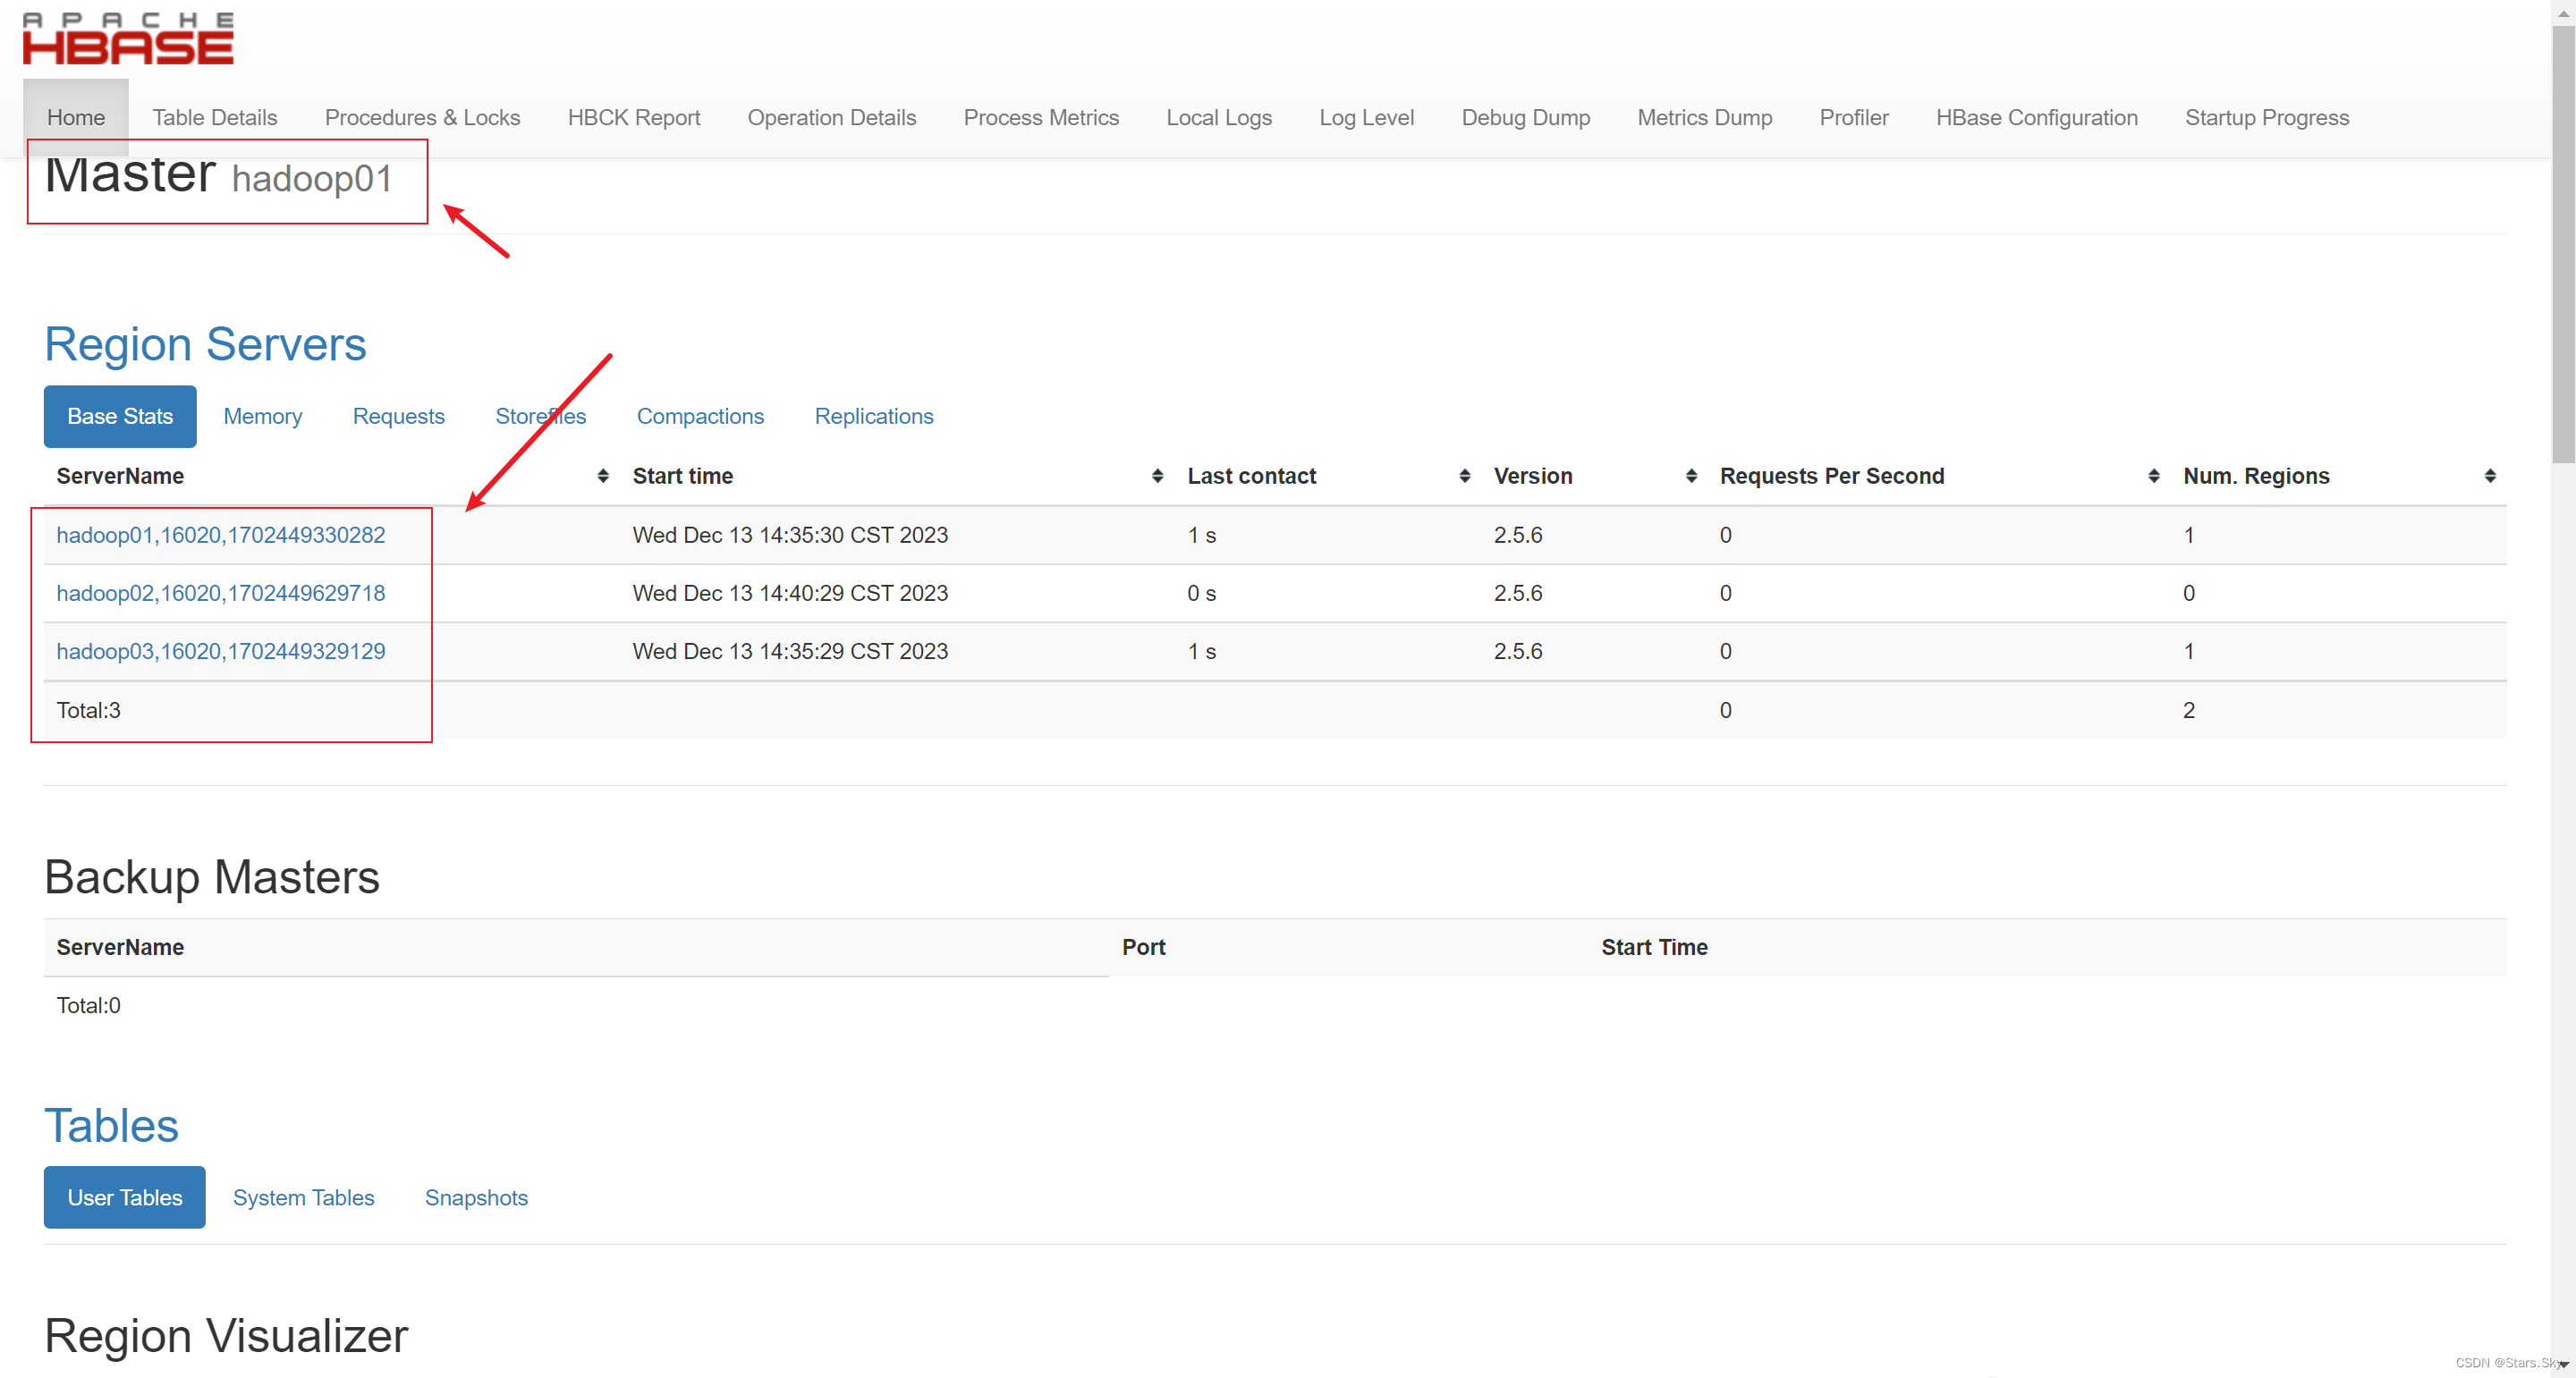Viewport: 2576px width, 1378px height.
Task: Open hadoop03 region server link
Action: coord(220,651)
